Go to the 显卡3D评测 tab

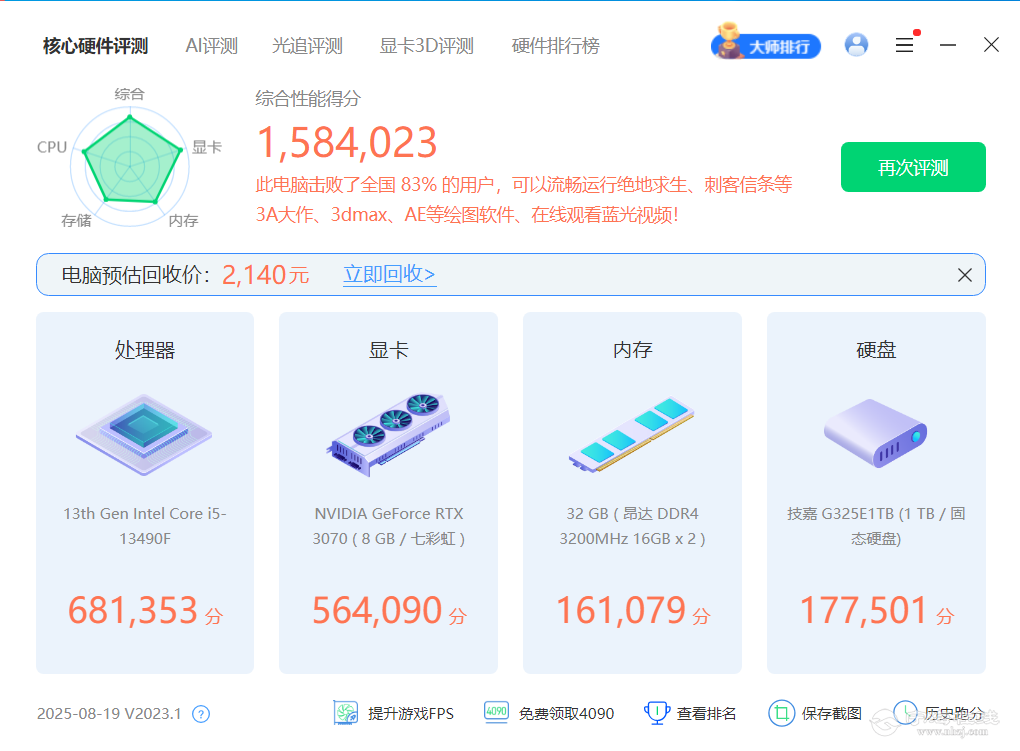(x=426, y=46)
